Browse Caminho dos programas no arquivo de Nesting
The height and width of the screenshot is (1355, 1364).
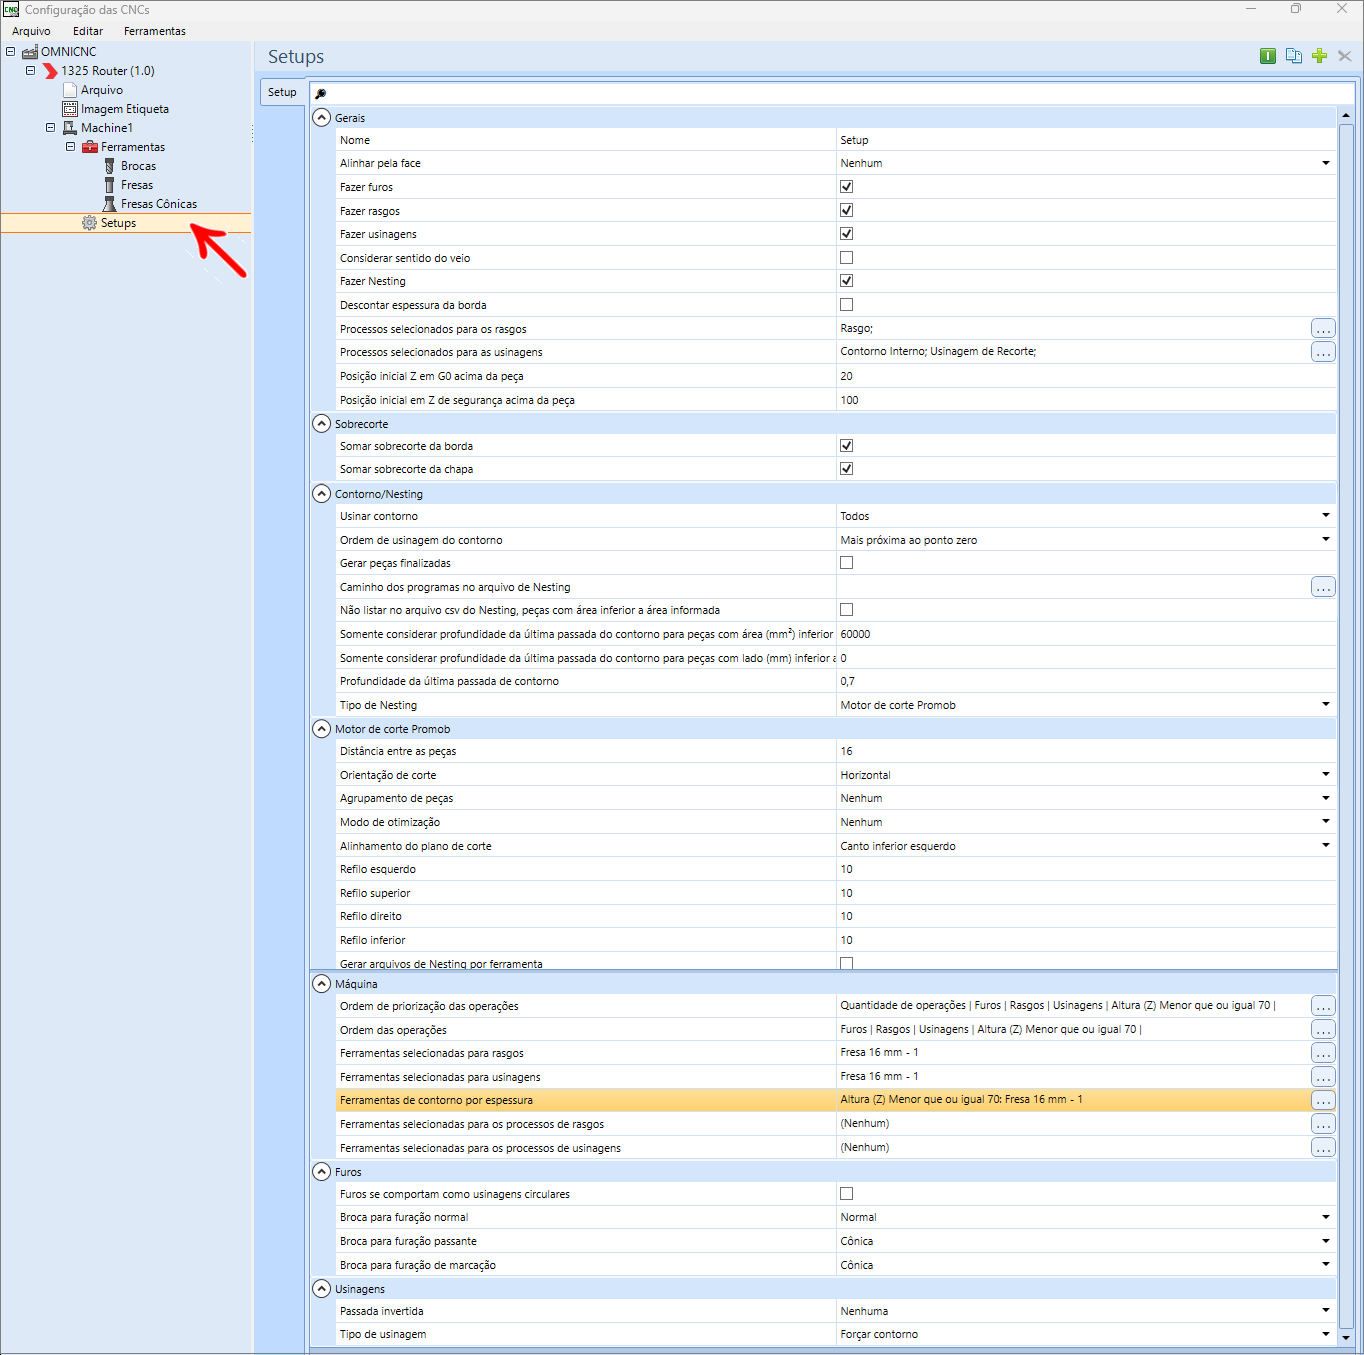pos(1323,587)
